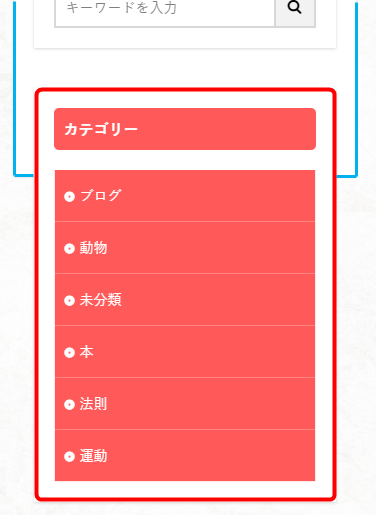Click empty area of the 運動 row
Screen dimensions: 376x515
point(213,456)
